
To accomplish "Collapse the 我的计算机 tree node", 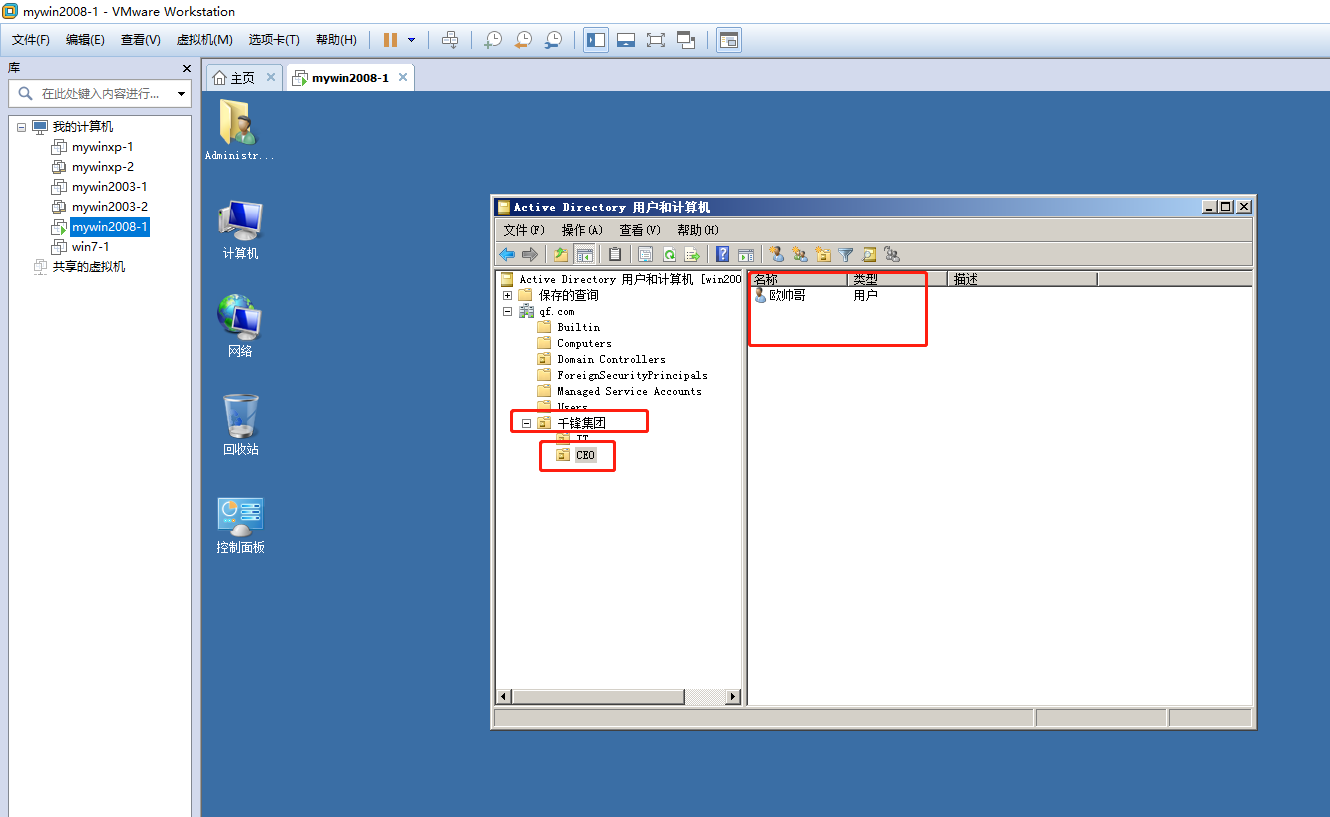I will (x=21, y=127).
